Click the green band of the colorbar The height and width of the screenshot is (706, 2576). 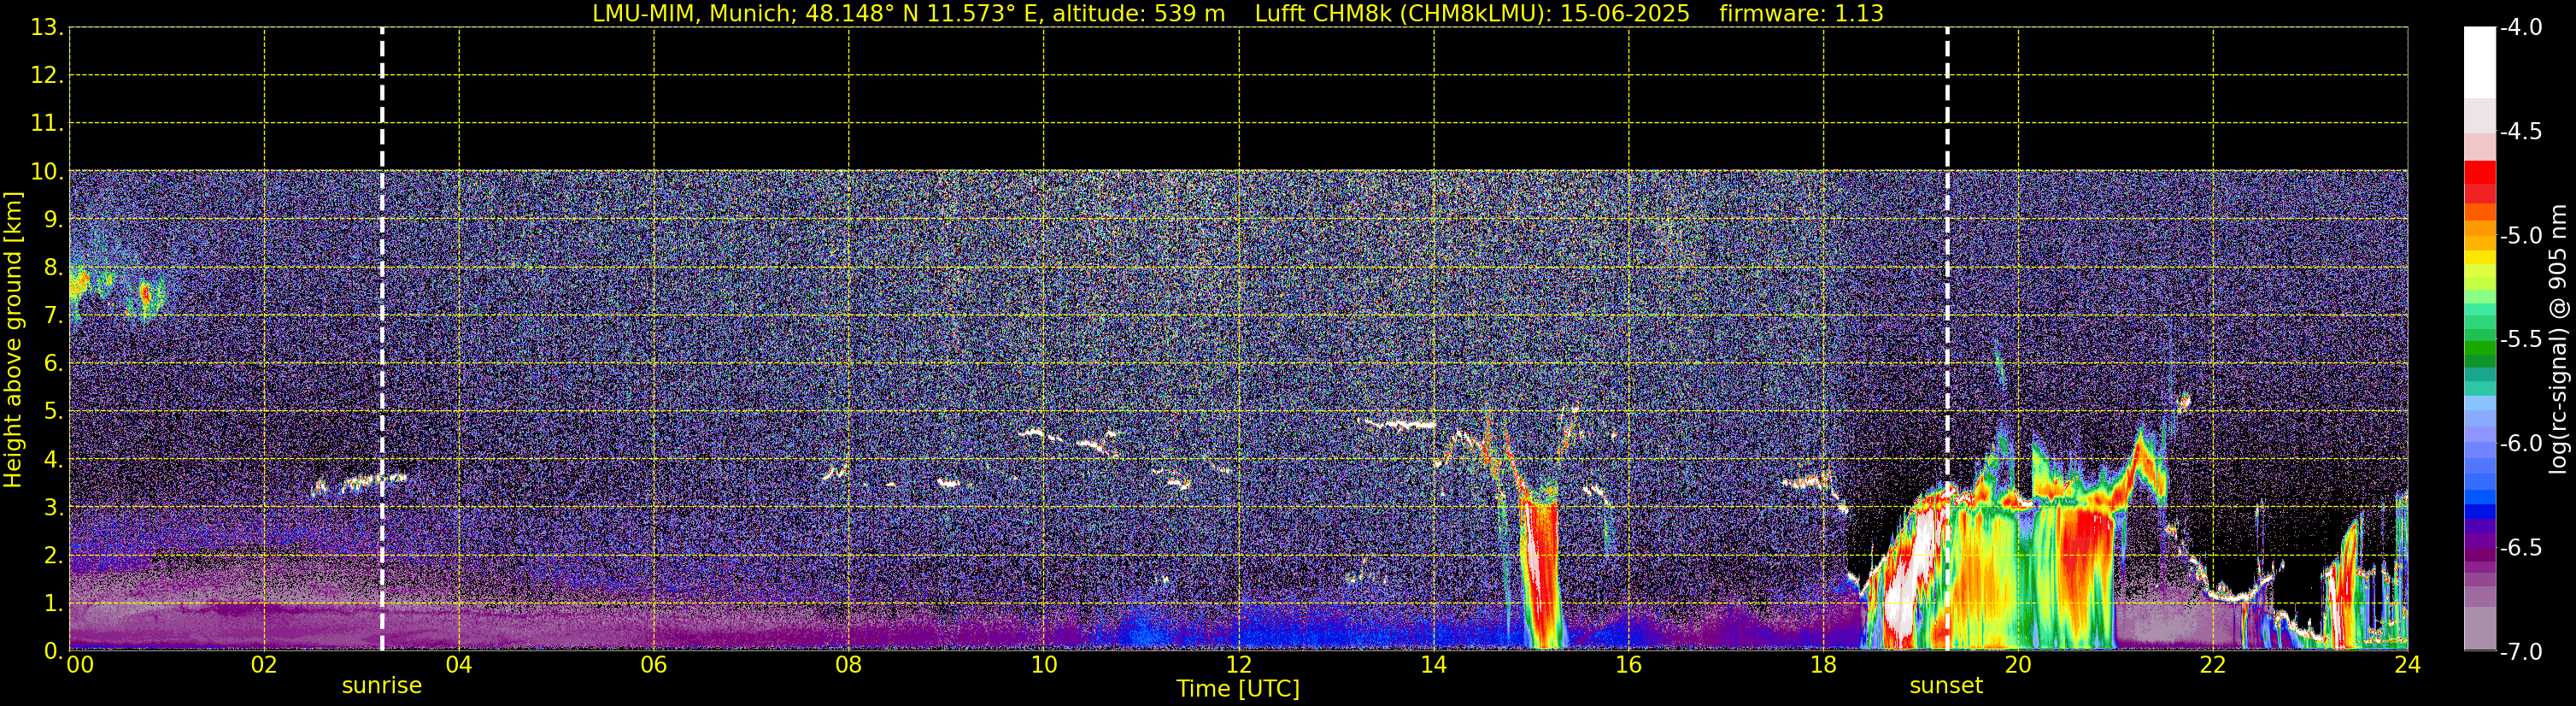pos(2480,350)
